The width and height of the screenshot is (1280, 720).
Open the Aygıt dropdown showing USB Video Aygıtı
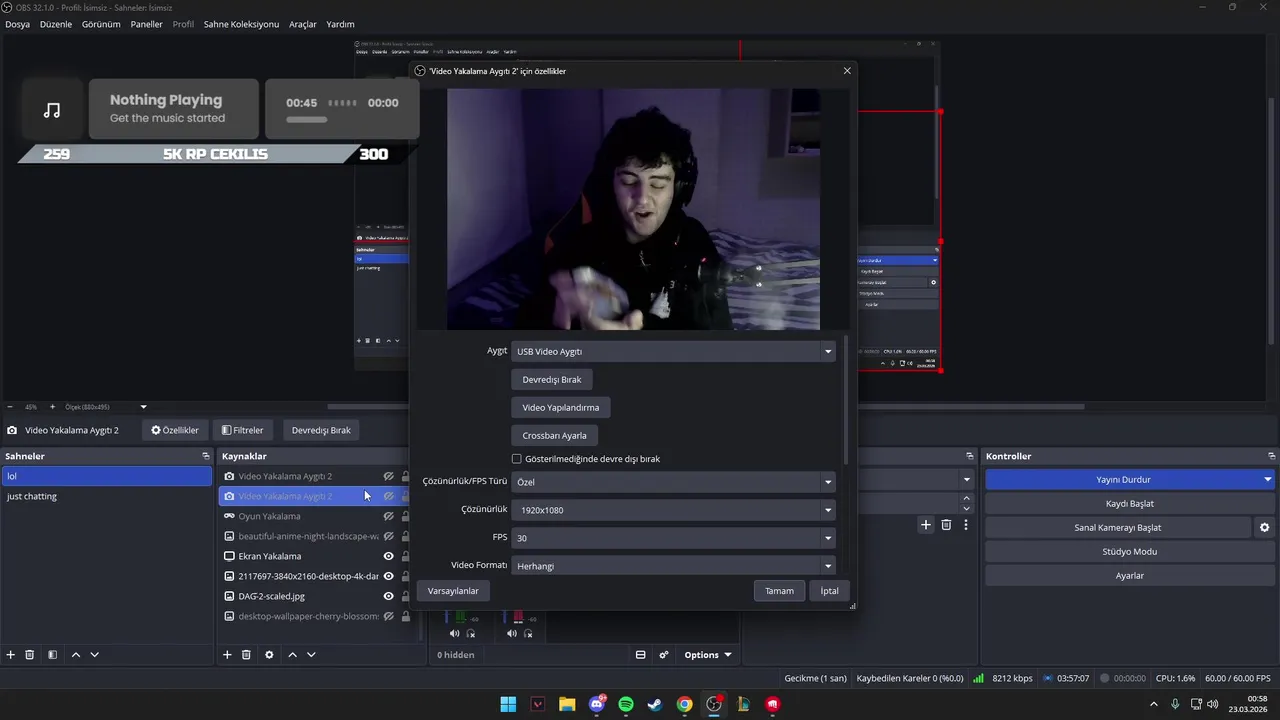673,351
